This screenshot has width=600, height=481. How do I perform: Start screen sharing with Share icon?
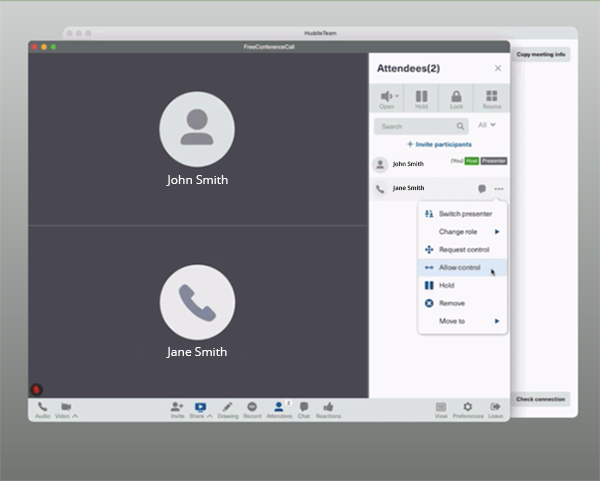pyautogui.click(x=200, y=407)
